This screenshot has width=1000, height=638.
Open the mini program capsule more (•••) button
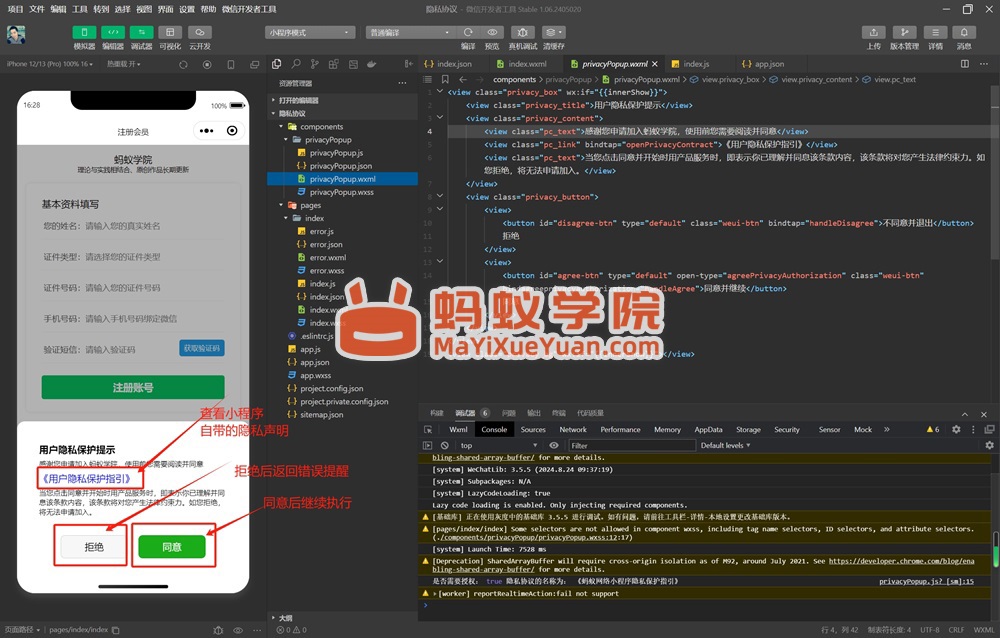pos(207,131)
